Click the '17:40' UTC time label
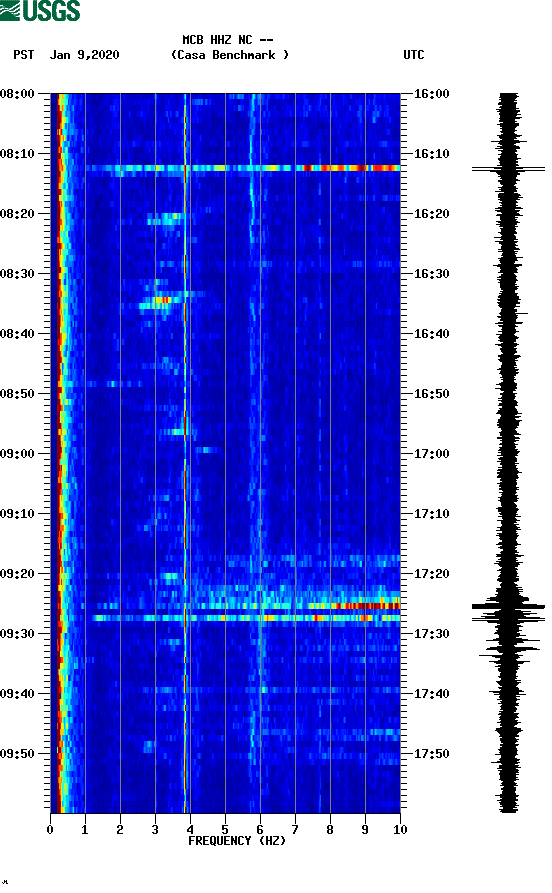Screen dimensions: 552x893 click(431, 694)
